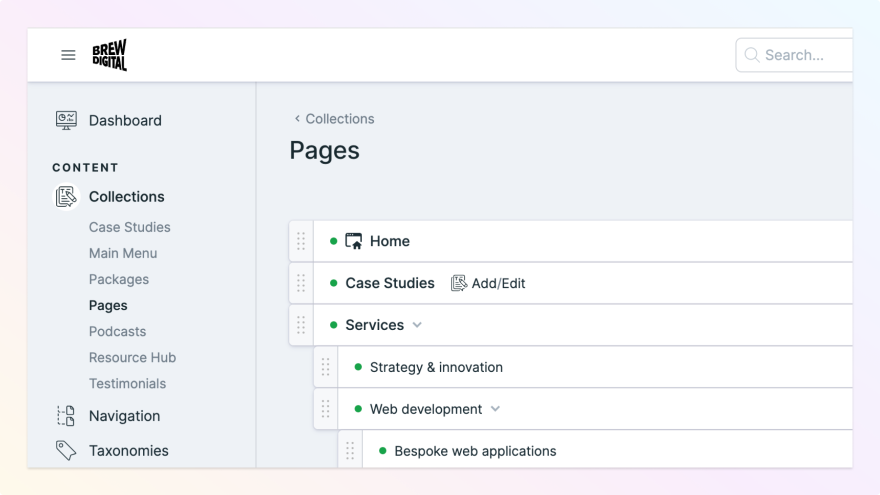Image resolution: width=880 pixels, height=495 pixels.
Task: Open Dashboard via its monitor icon
Action: pos(66,120)
